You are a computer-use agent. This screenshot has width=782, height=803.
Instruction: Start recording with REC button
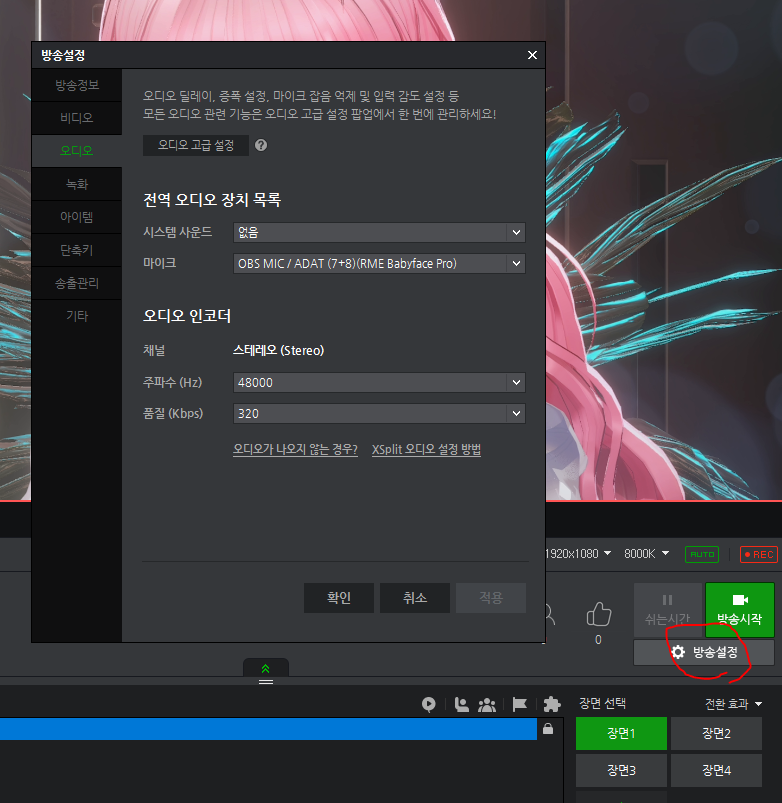click(759, 554)
